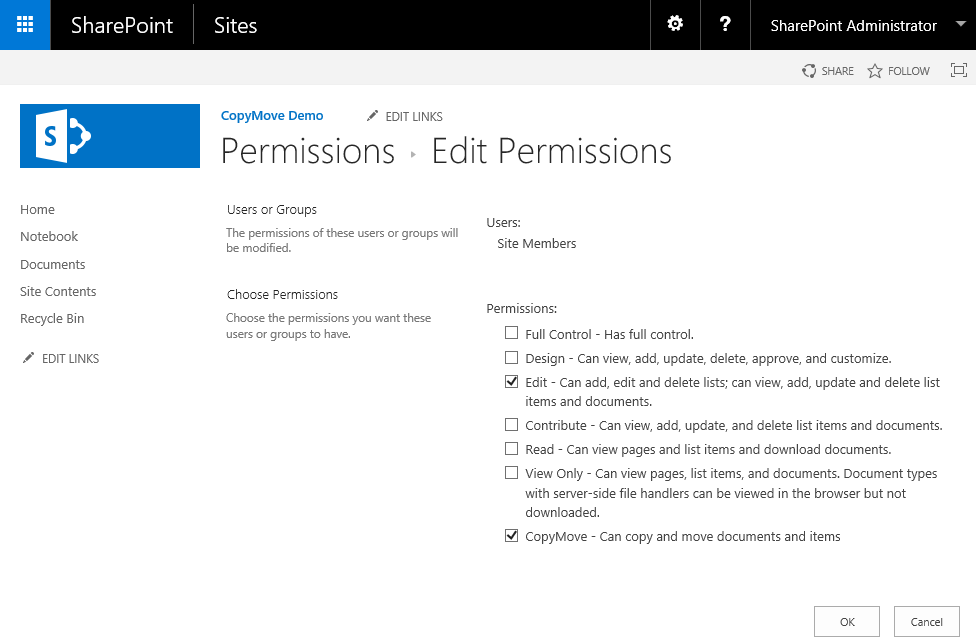976x643 pixels.
Task: Click the pencil icon in sidebar Edit Links
Action: pos(28,358)
